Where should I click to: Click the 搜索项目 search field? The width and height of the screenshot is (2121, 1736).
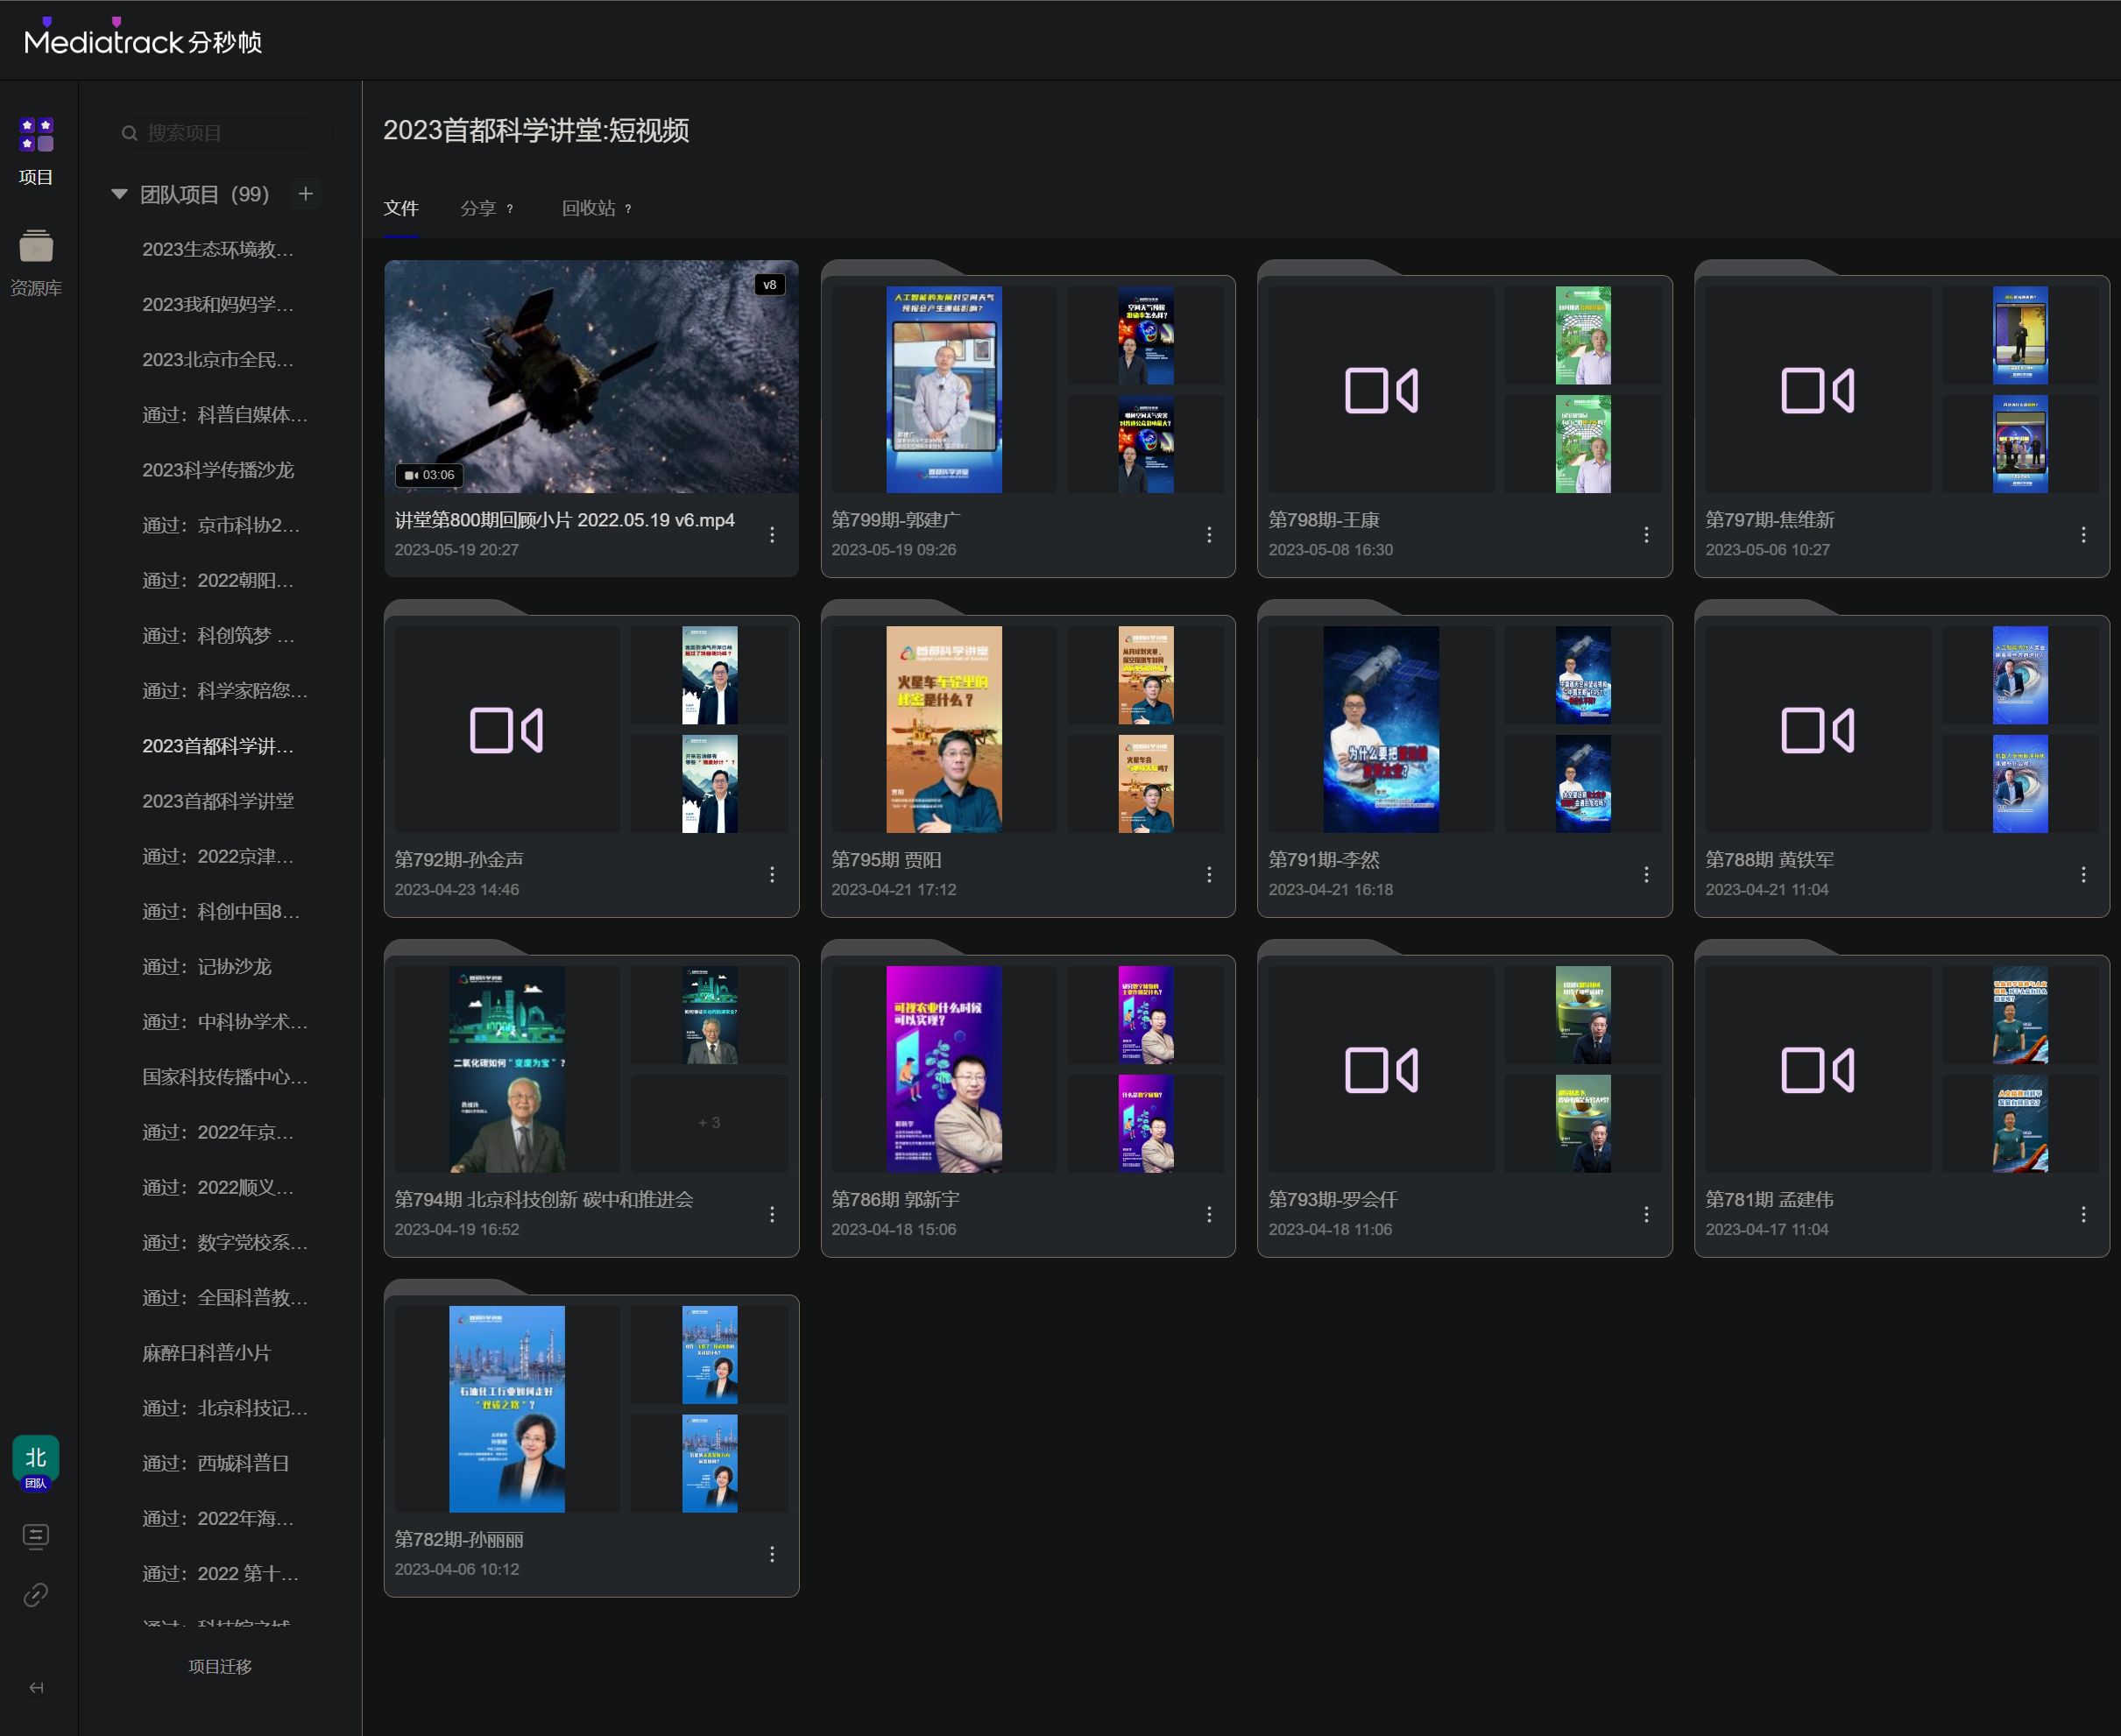click(x=220, y=133)
